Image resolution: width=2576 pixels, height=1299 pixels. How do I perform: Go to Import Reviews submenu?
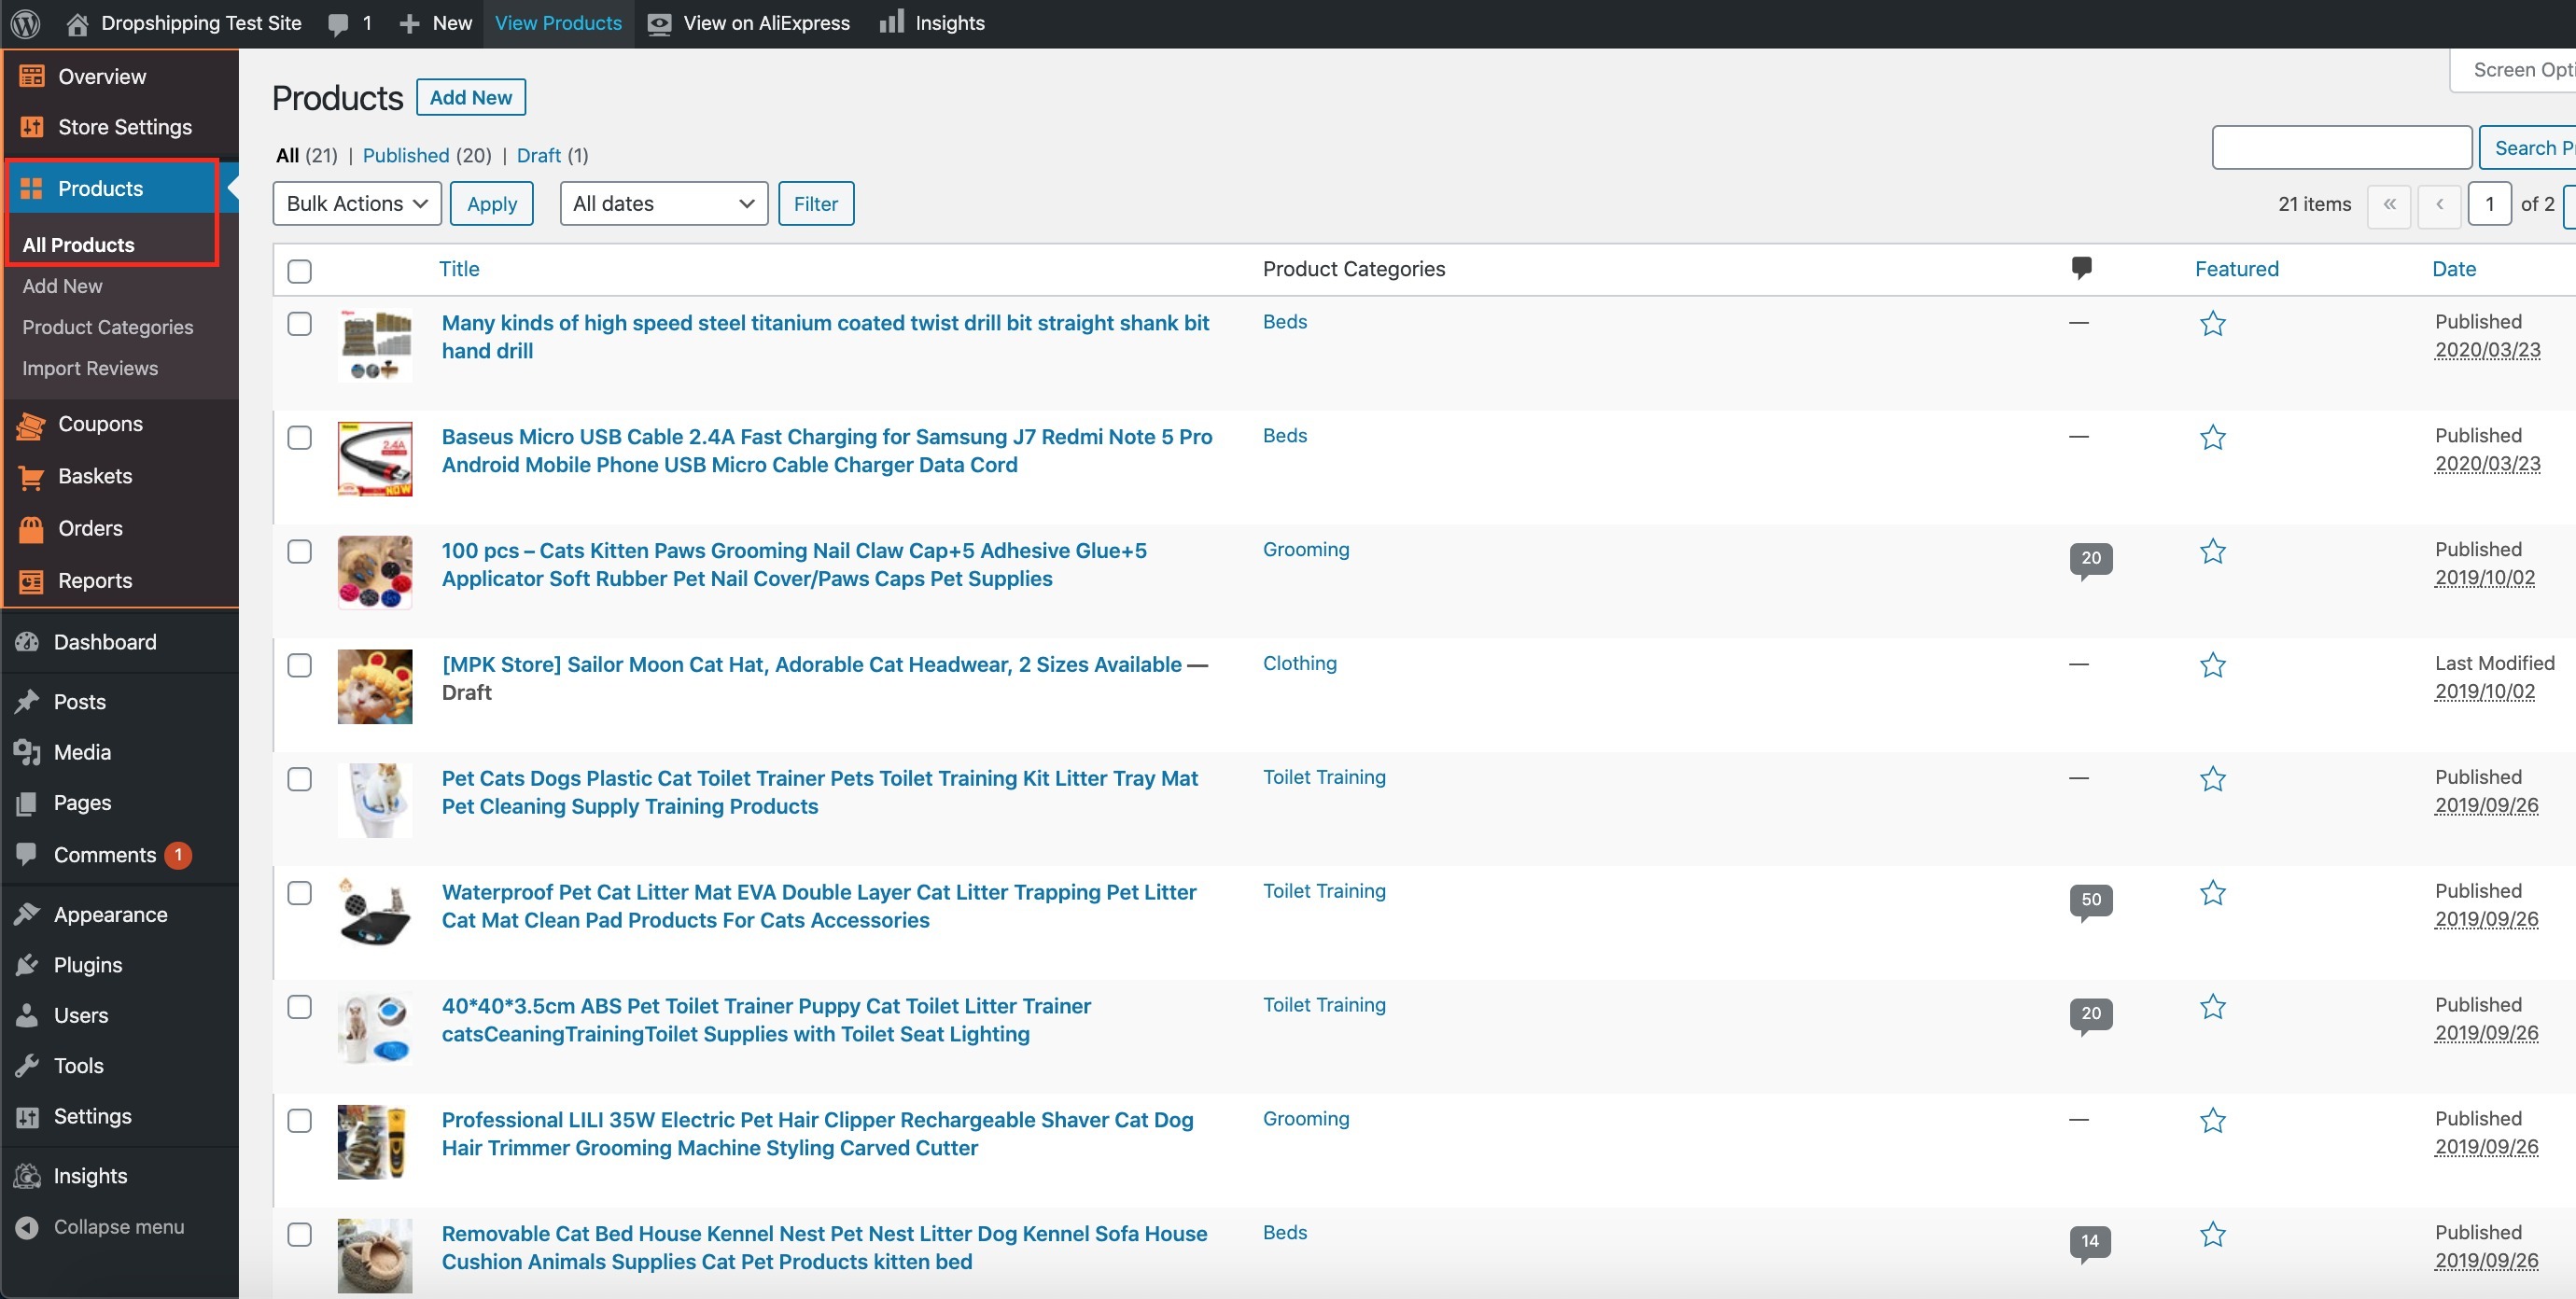pos(90,368)
